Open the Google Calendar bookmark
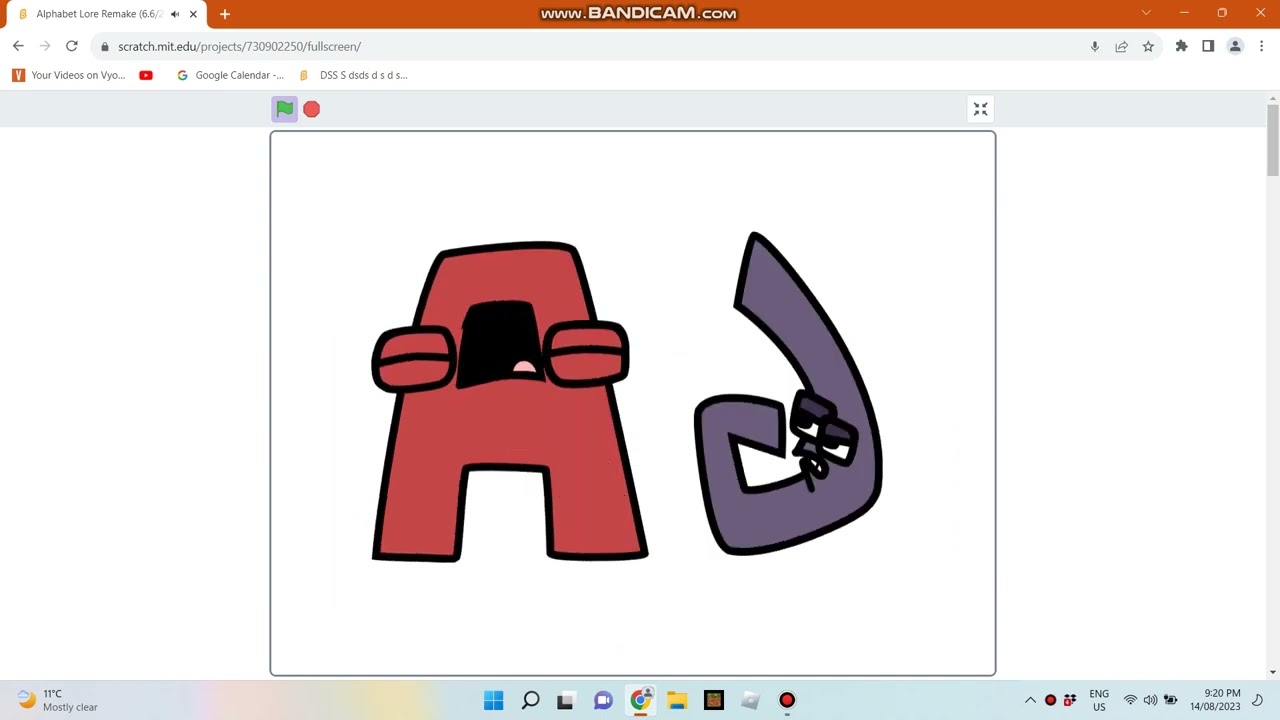1280x720 pixels. (230, 75)
